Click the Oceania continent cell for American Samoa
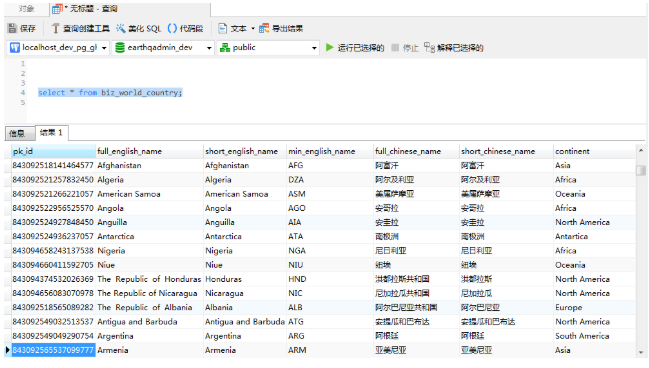This screenshot has width=649, height=368. point(594,194)
